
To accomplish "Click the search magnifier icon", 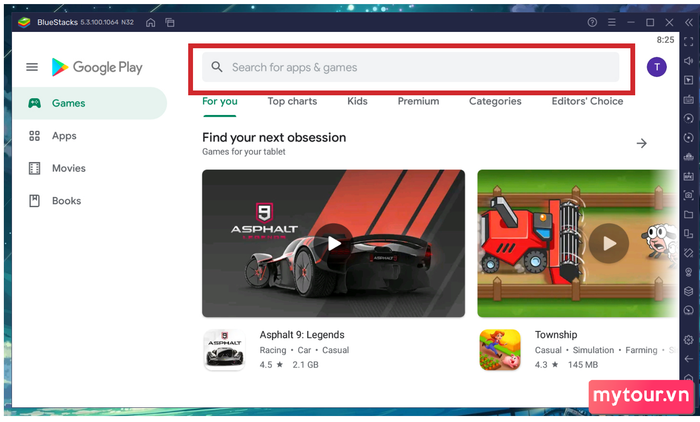I will 217,67.
